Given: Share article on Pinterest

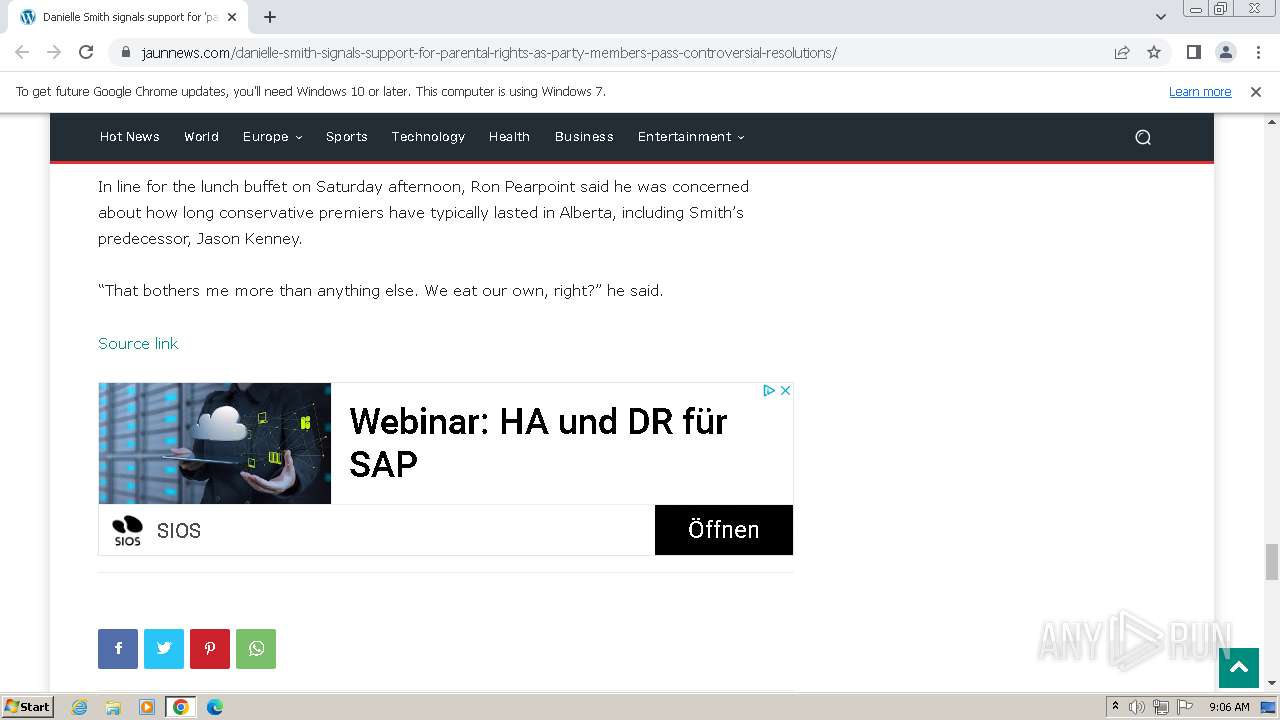Looking at the screenshot, I should [x=210, y=649].
